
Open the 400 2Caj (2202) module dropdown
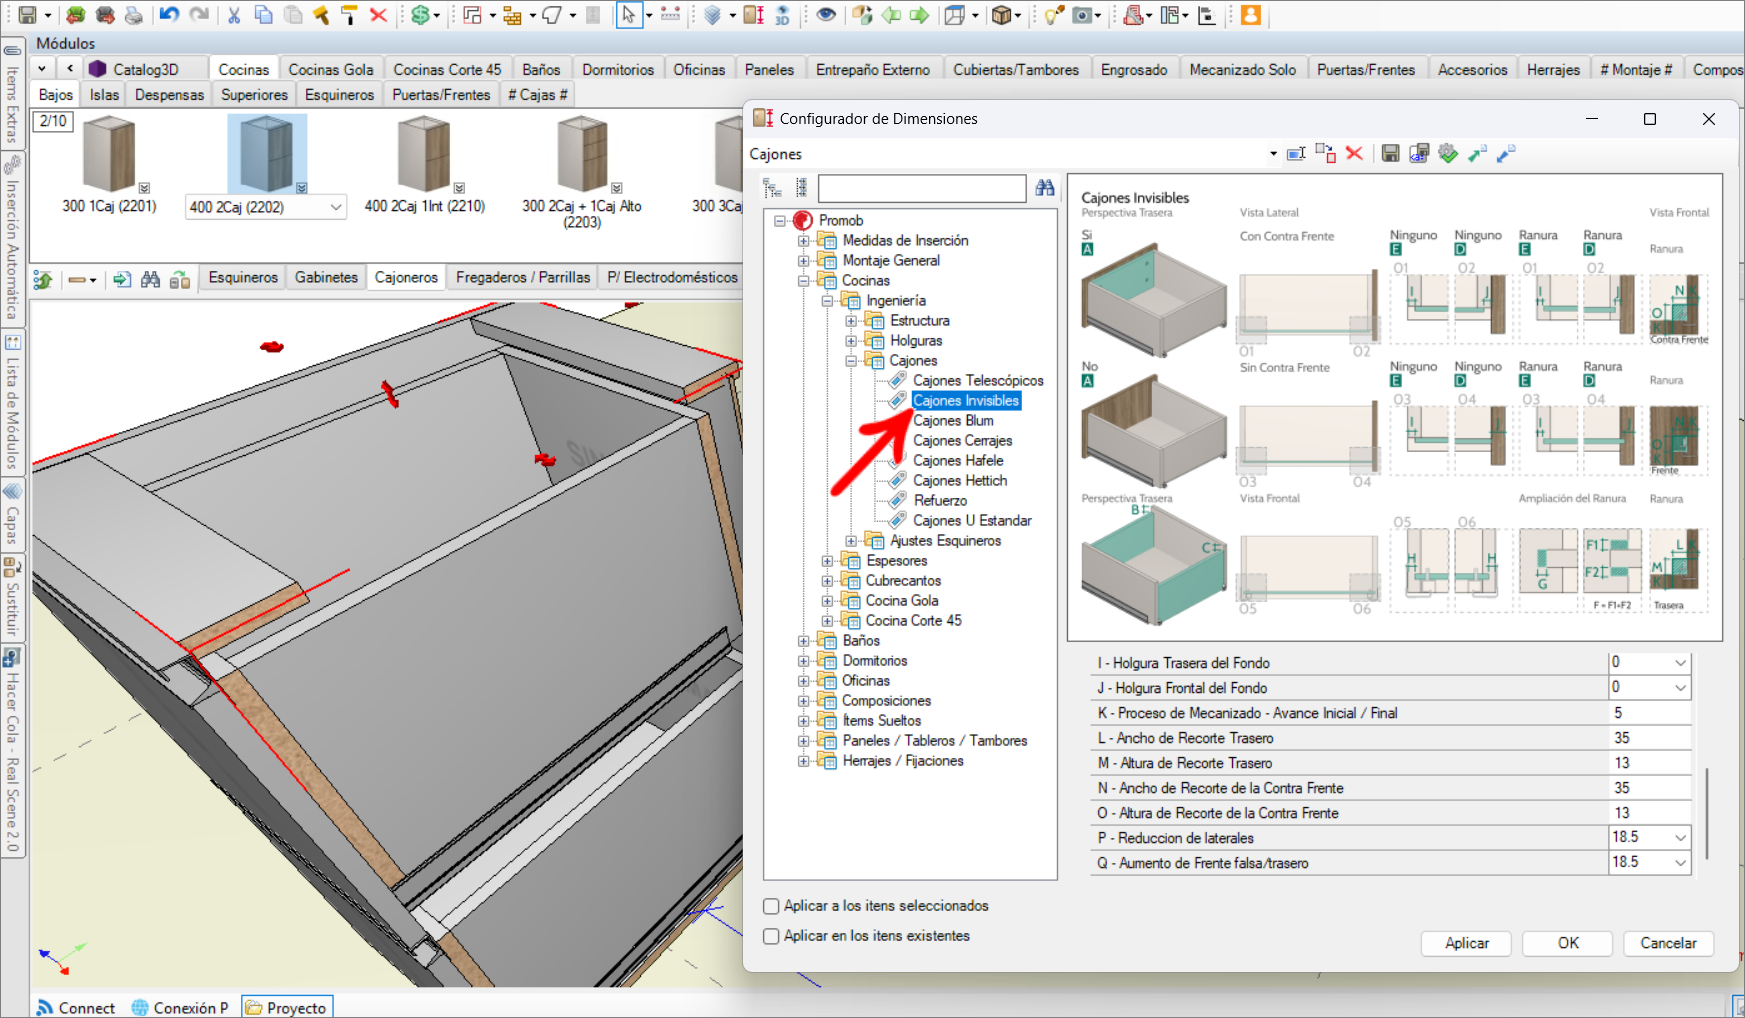[336, 207]
